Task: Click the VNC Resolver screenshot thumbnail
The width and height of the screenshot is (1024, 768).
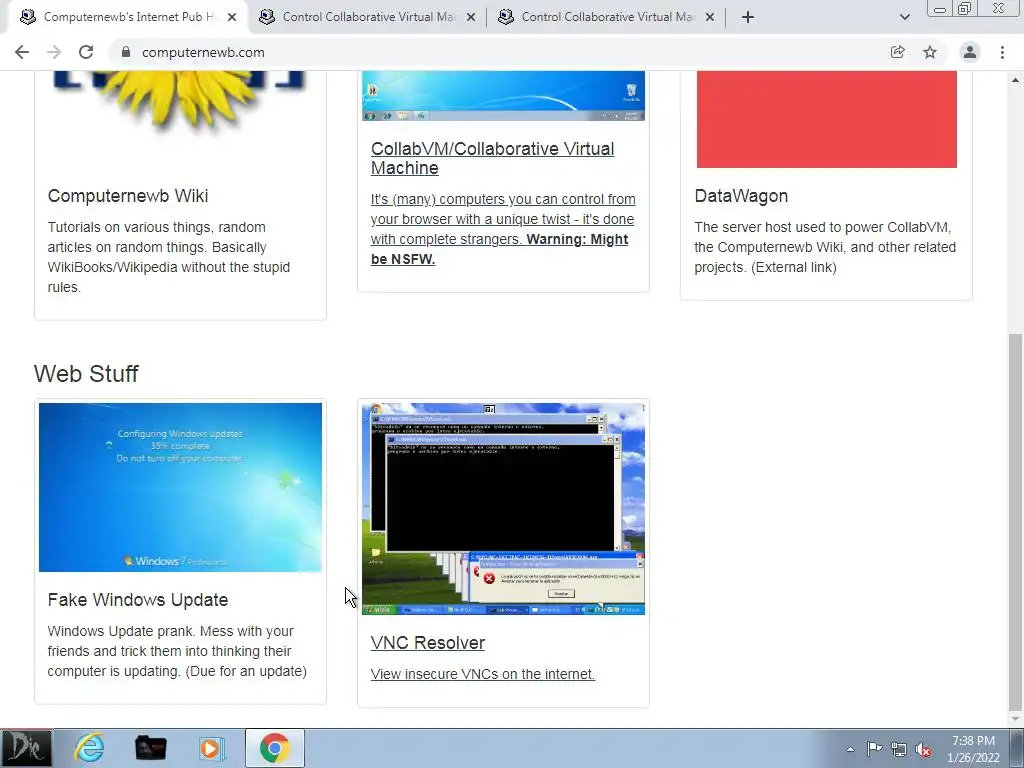Action: tap(504, 509)
